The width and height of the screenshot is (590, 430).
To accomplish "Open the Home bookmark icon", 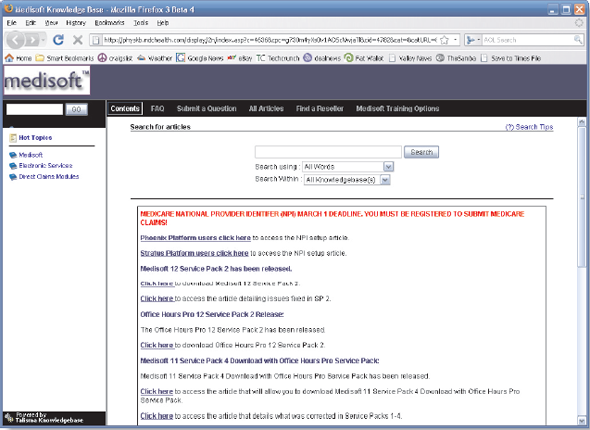I will [9, 58].
